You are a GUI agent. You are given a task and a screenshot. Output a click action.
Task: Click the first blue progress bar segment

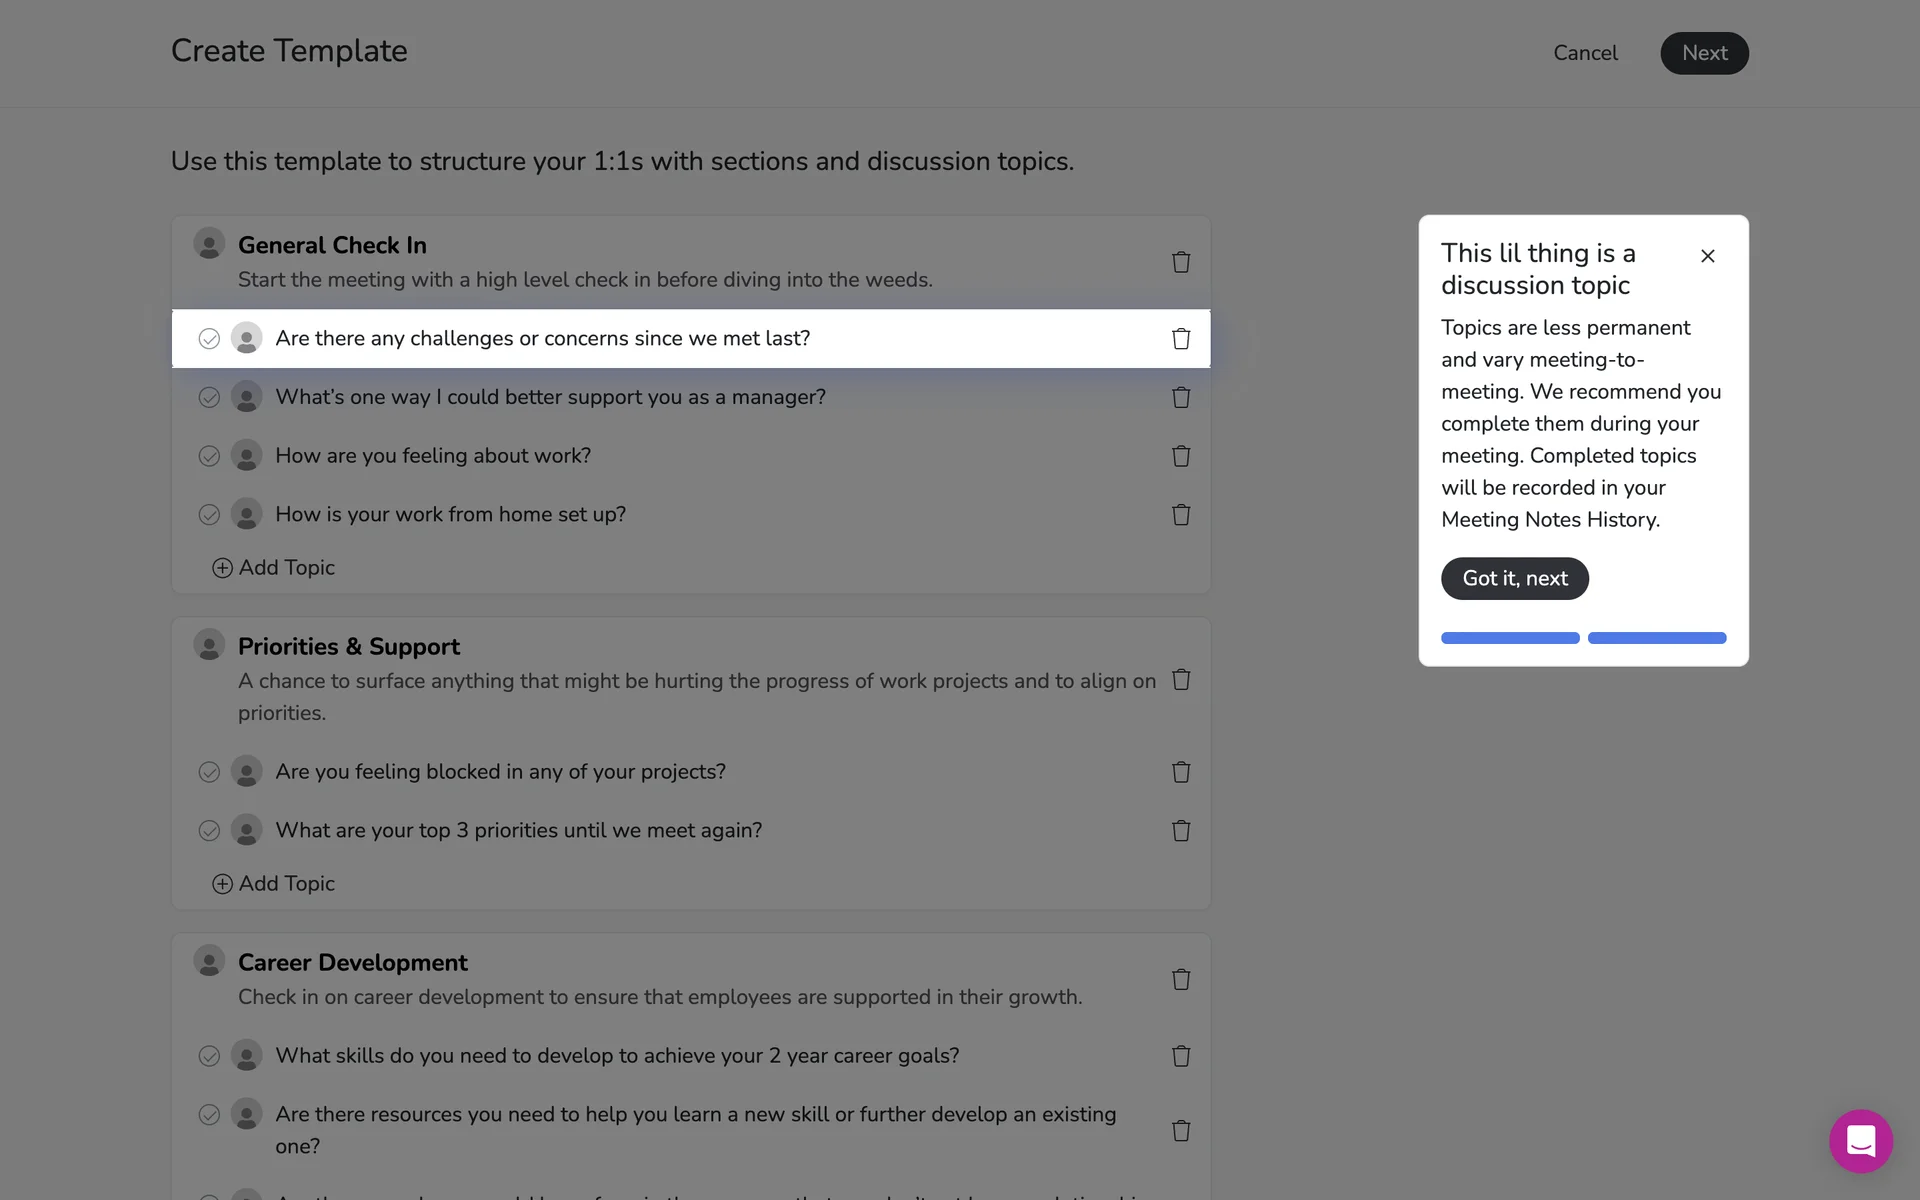point(1510,638)
